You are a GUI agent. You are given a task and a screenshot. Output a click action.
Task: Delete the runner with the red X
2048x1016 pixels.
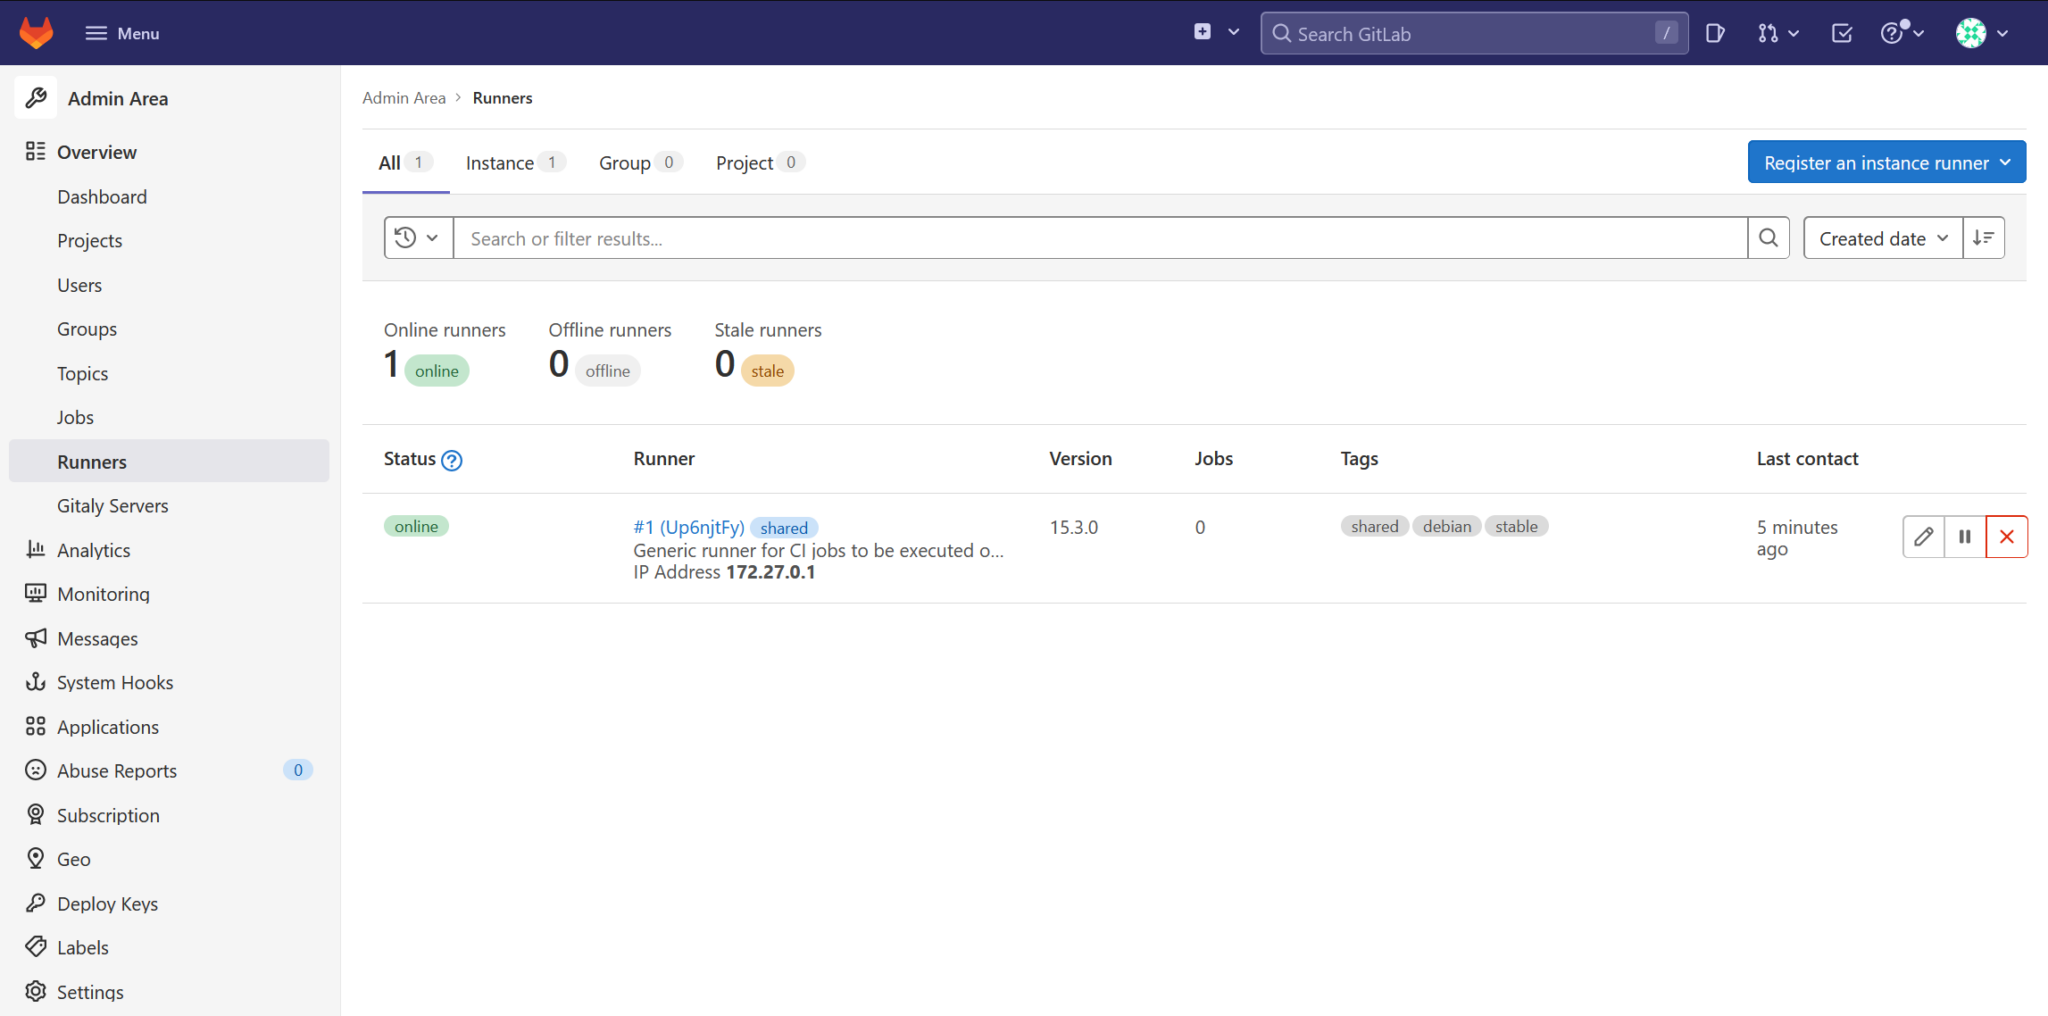click(2006, 536)
